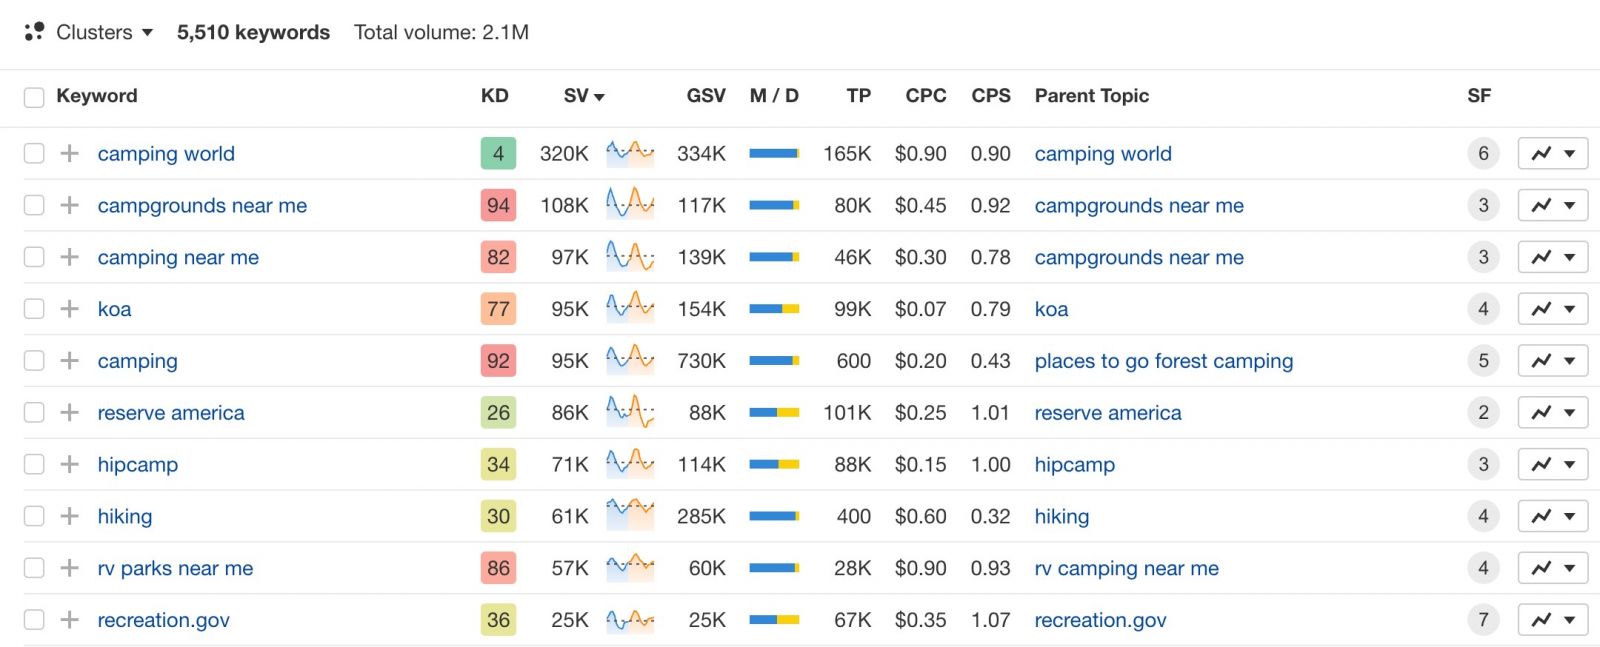Check the recreation.gov row checkbox
The image size is (1600, 647).
34,620
